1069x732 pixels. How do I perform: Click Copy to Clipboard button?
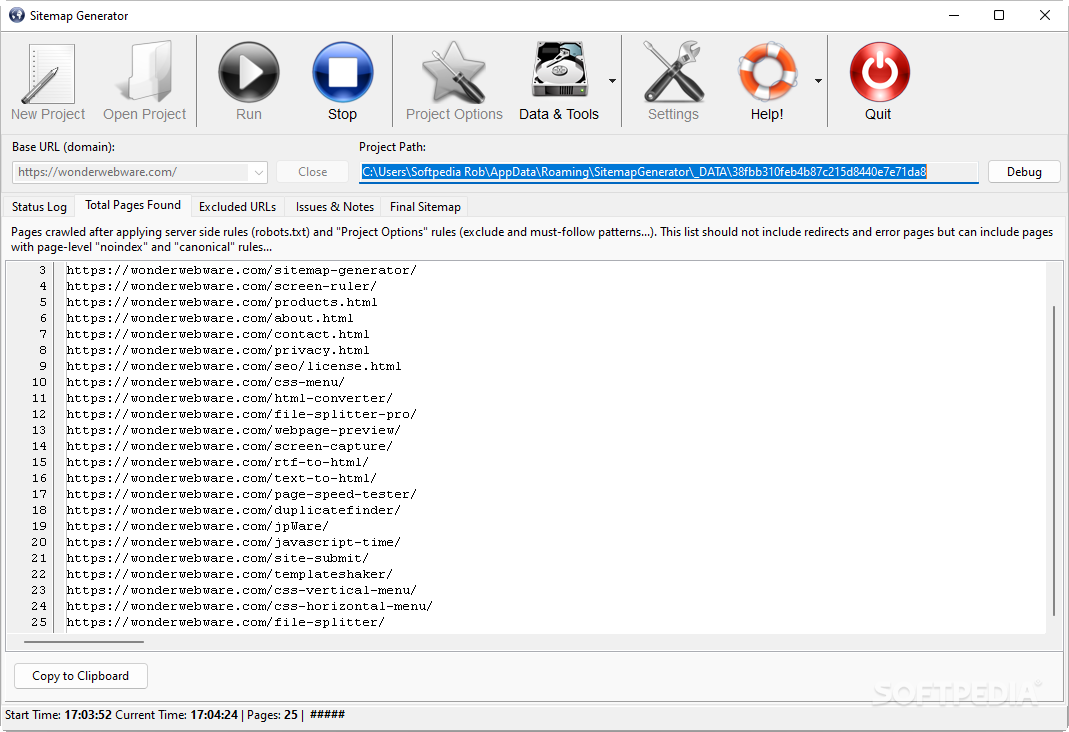point(80,676)
